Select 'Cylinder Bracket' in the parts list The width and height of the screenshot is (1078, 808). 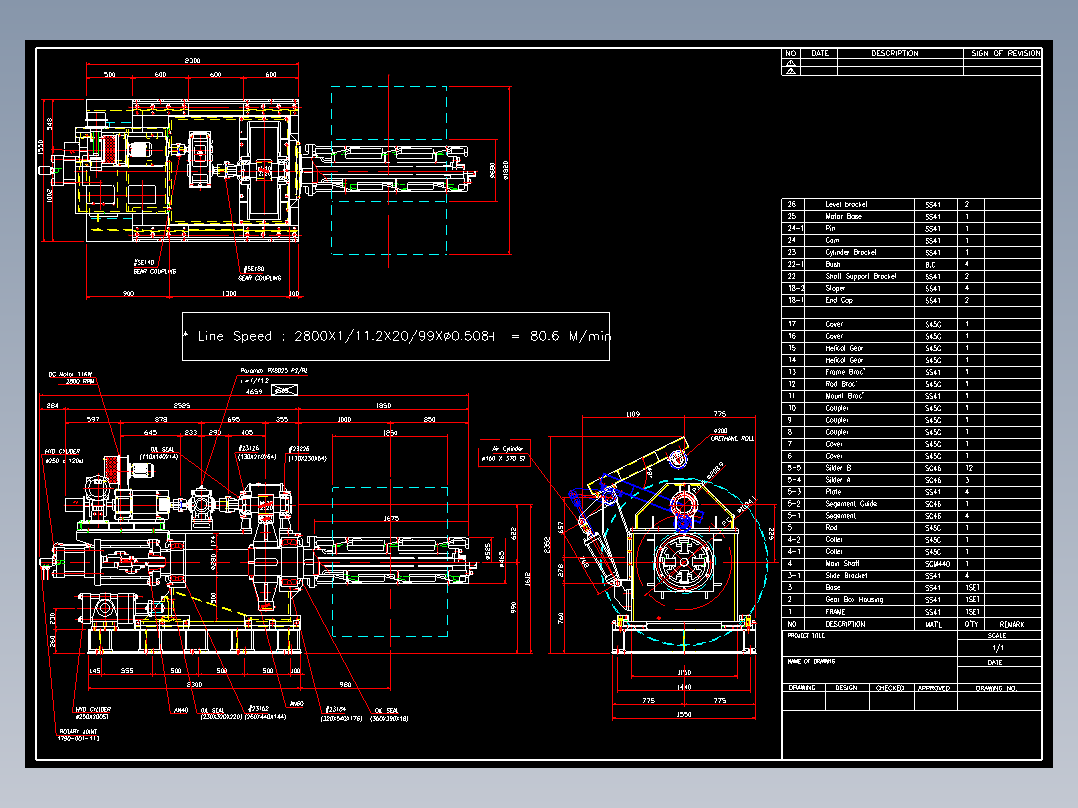(850, 252)
